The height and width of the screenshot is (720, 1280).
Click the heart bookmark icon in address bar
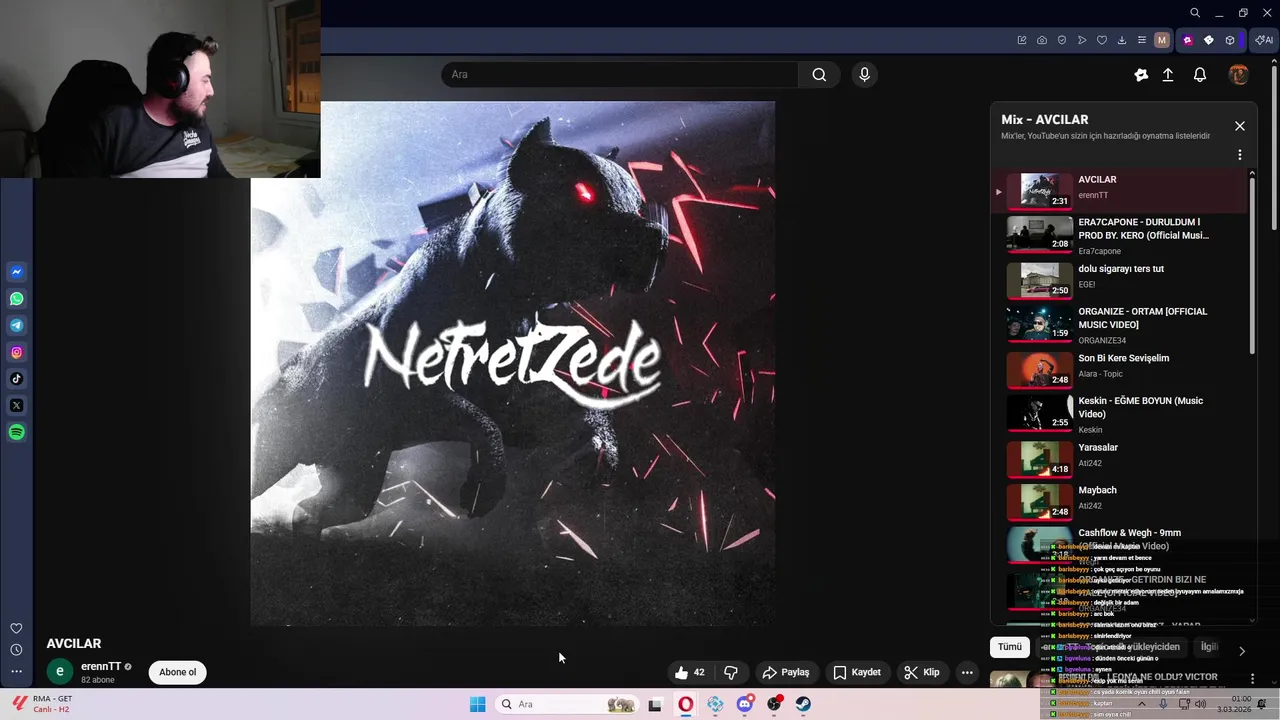coord(1102,40)
